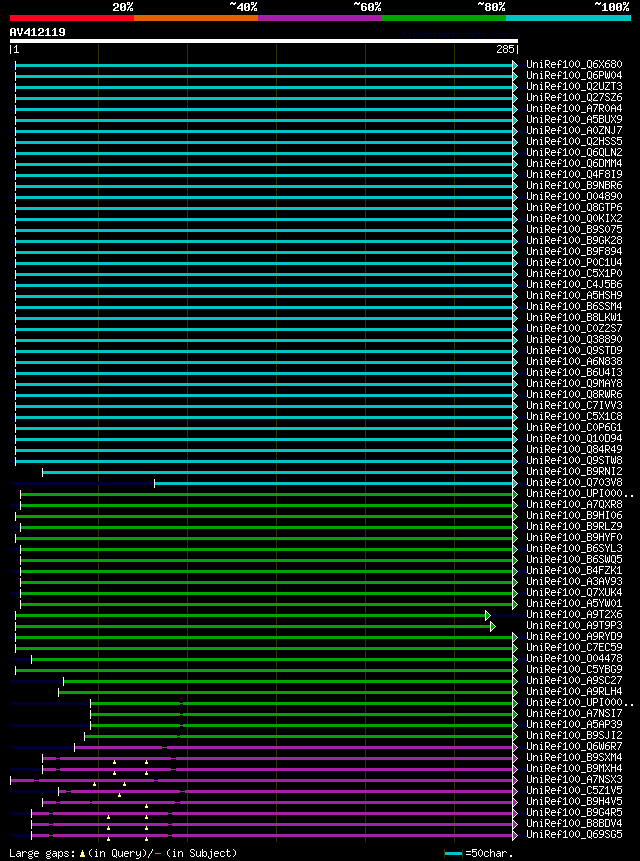Image resolution: width=640 pixels, height=861 pixels.
Task: Select label UniRef100_B4FZK1
Action: 574,571
